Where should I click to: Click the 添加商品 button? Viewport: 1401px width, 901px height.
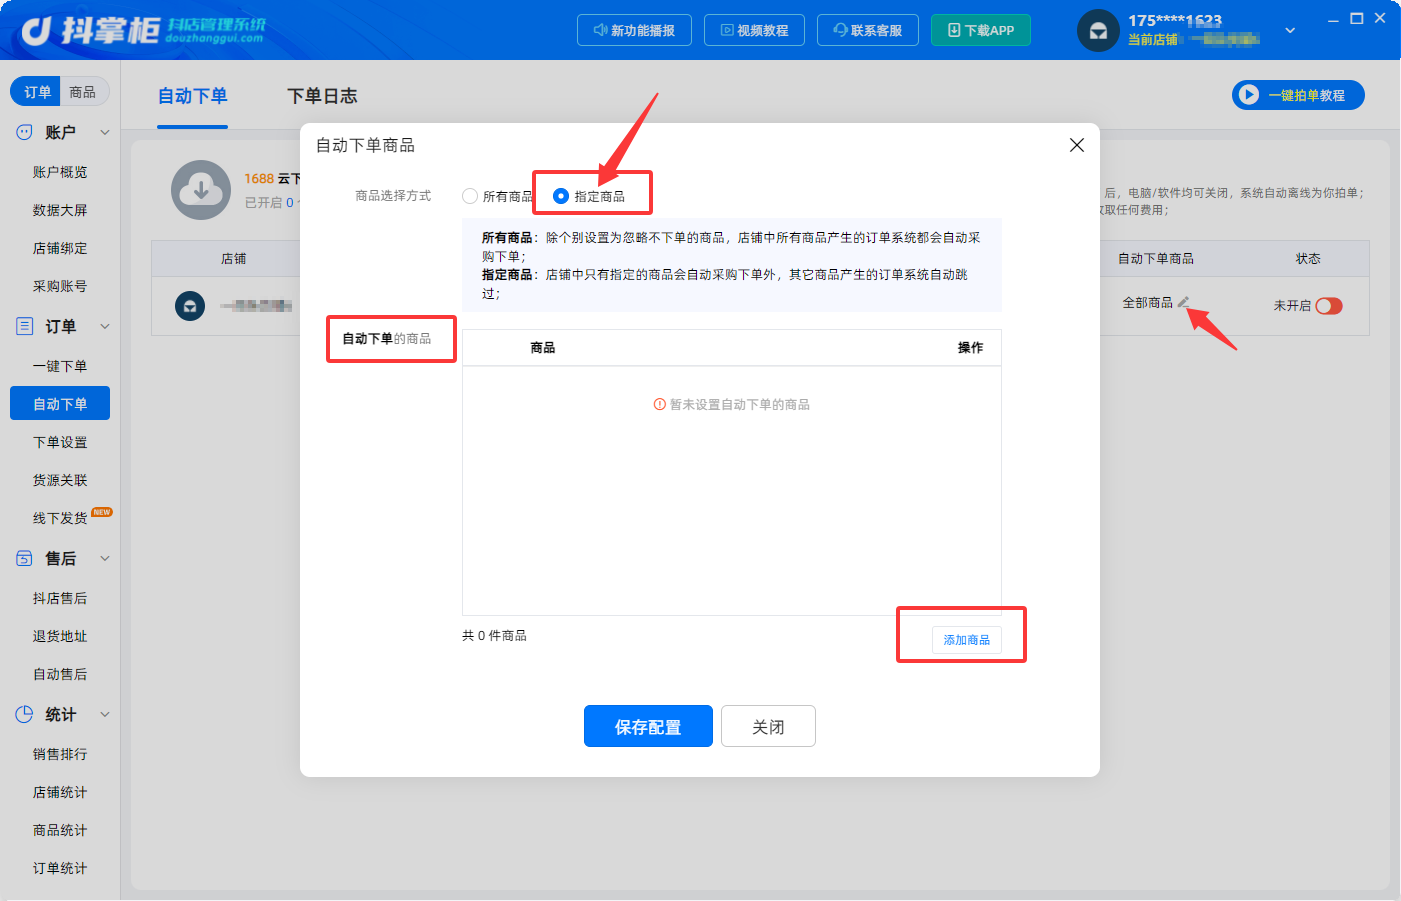pos(967,640)
